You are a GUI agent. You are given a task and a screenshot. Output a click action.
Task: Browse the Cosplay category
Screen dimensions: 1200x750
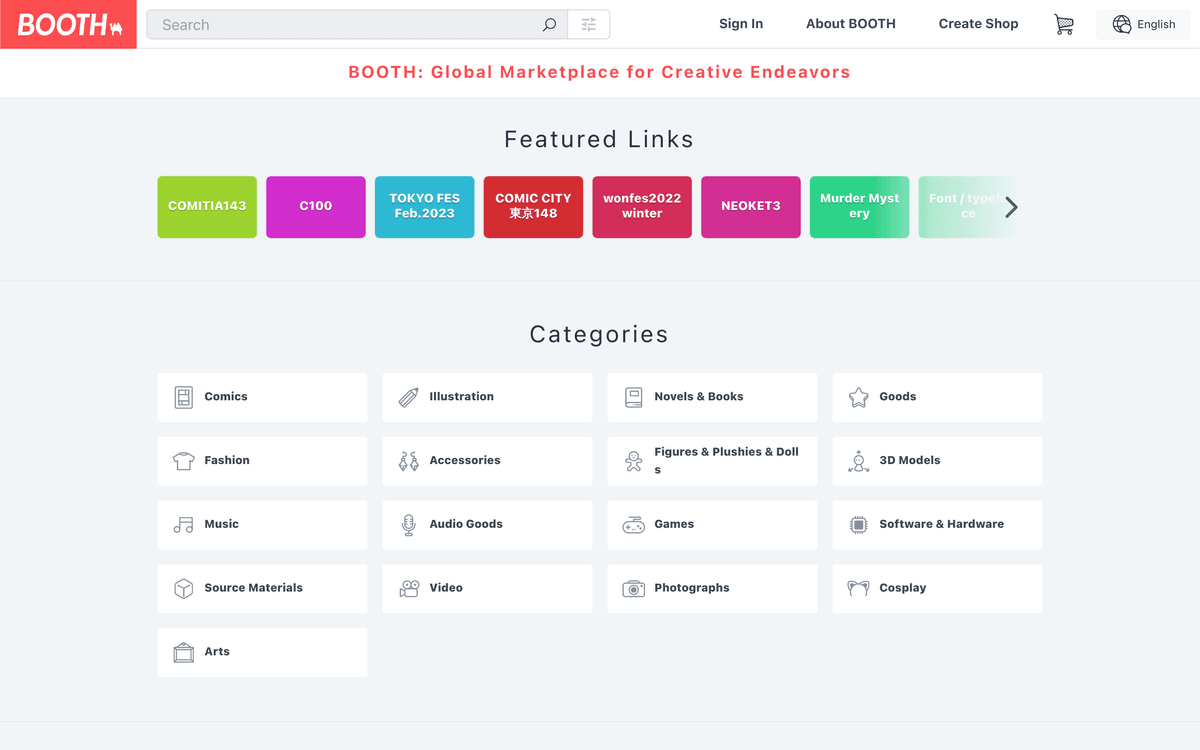click(937, 589)
